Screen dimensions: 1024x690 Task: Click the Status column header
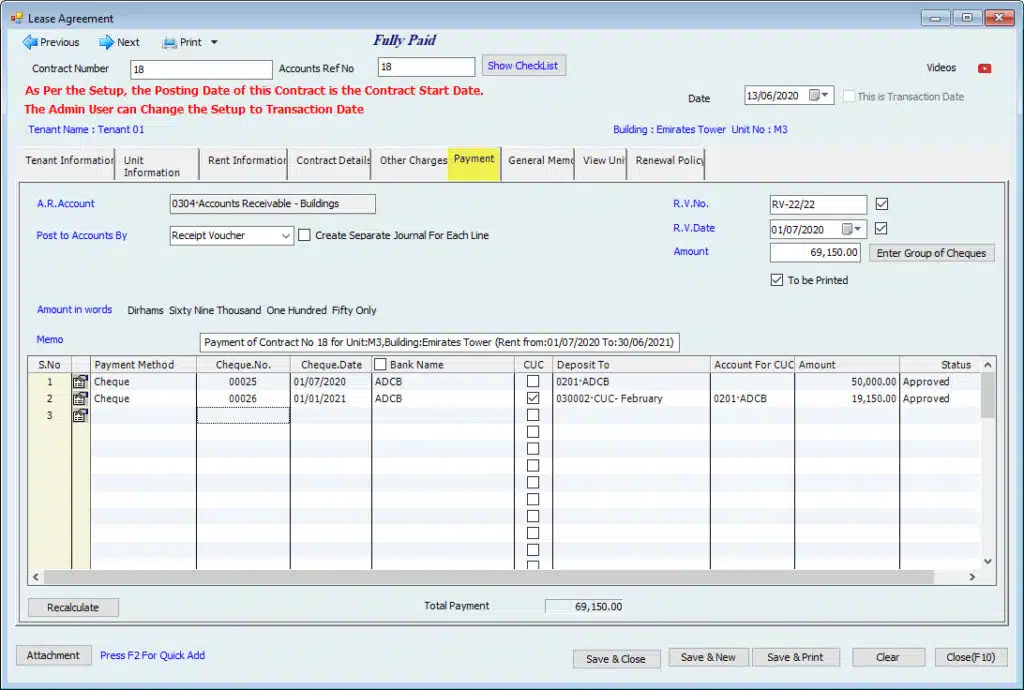940,365
